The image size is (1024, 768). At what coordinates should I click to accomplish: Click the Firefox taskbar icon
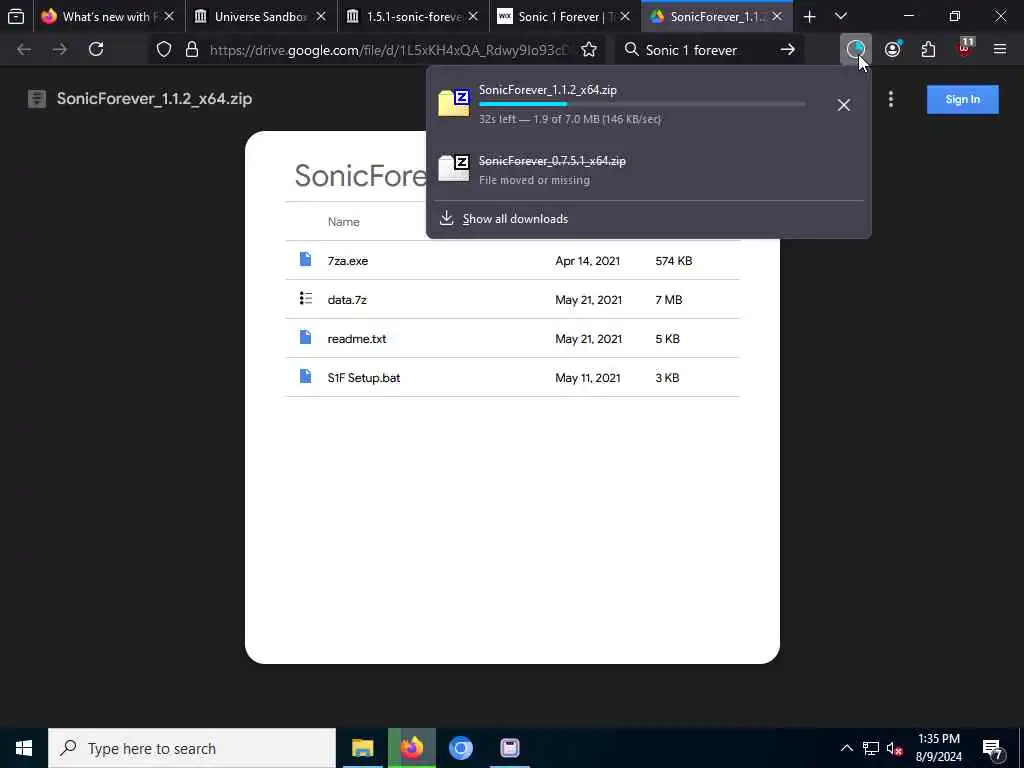(411, 748)
